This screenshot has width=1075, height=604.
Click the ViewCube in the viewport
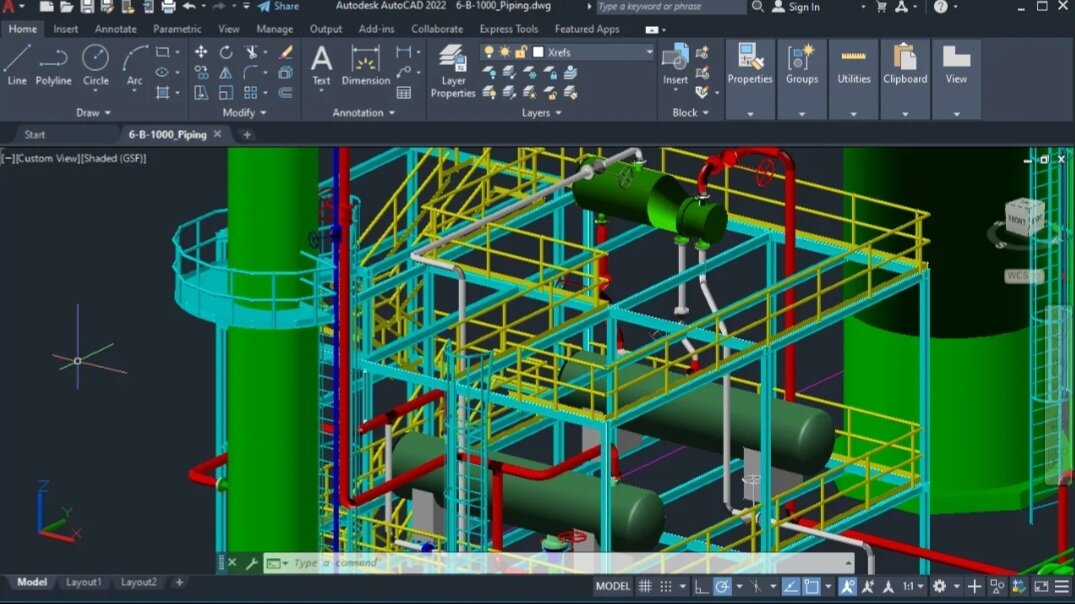[1024, 218]
